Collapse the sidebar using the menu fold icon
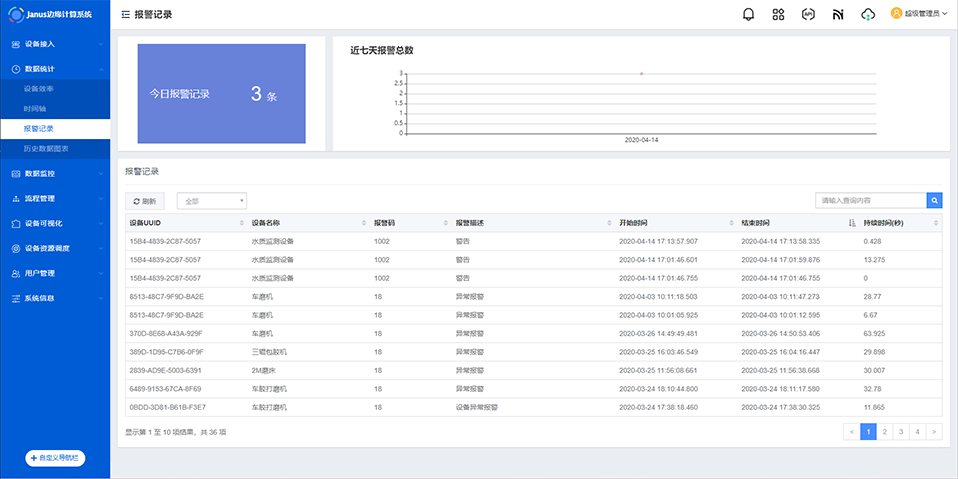958x479 pixels. 125,15
